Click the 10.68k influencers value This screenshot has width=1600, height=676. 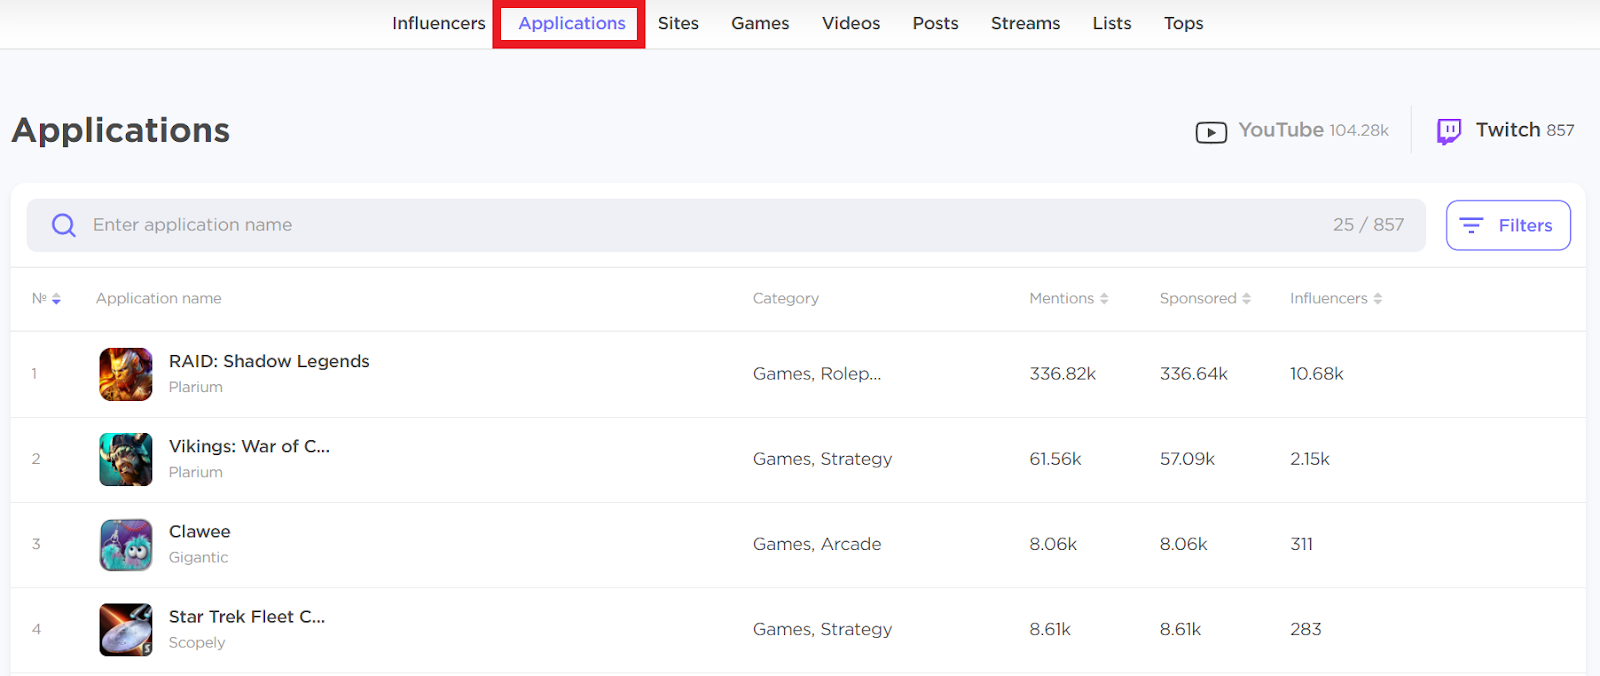[1316, 374]
